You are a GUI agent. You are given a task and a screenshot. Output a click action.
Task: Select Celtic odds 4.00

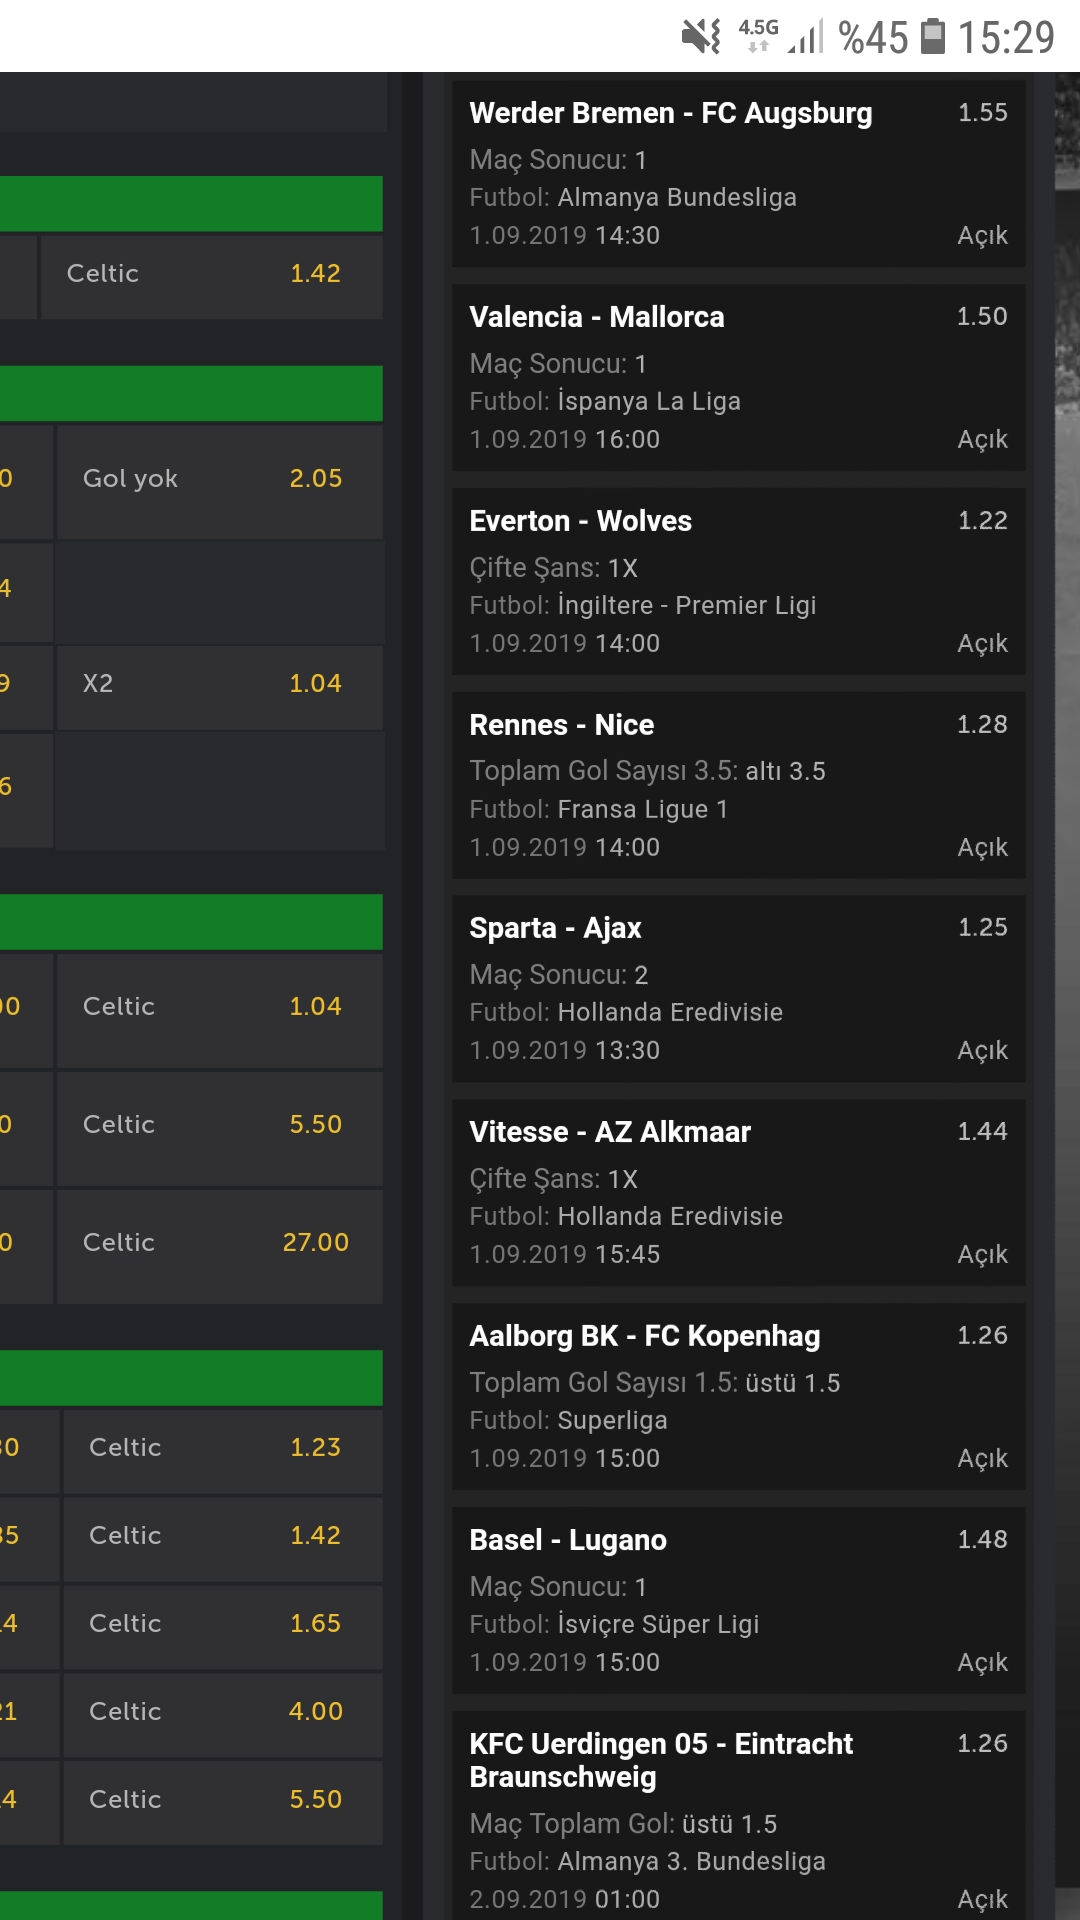coord(223,1714)
